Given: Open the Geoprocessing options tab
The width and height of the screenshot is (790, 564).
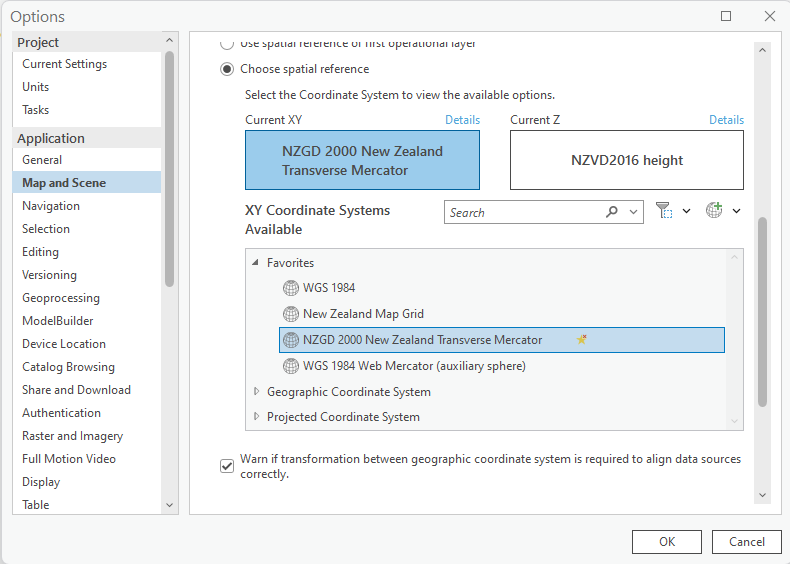Looking at the screenshot, I should (61, 298).
